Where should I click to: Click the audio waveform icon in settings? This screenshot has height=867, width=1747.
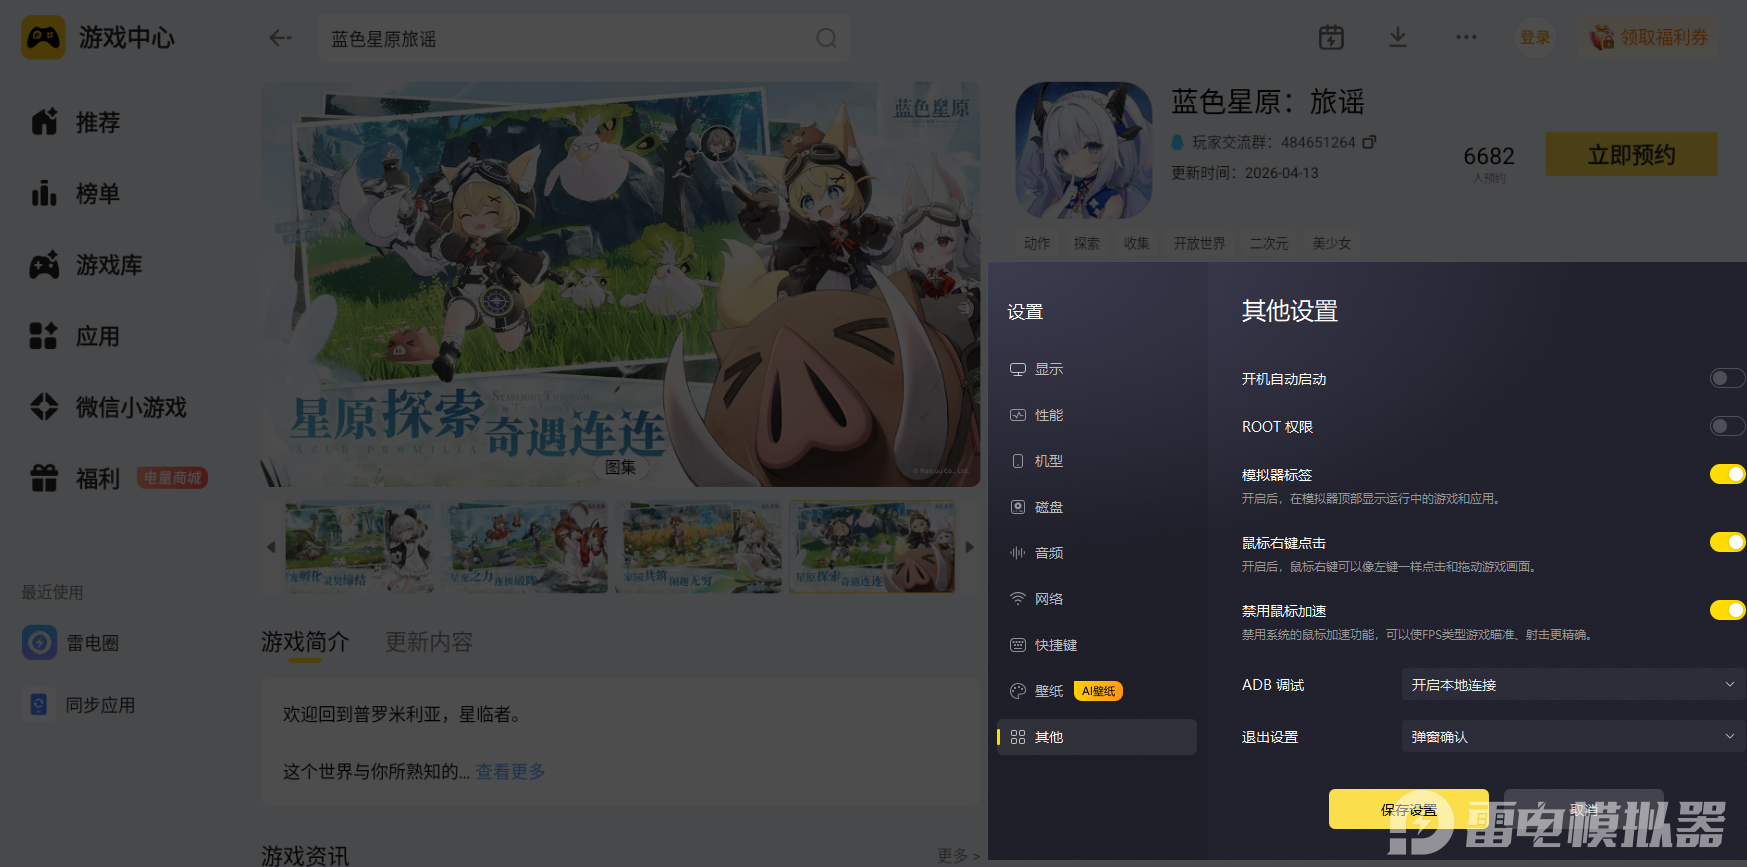coord(1018,553)
